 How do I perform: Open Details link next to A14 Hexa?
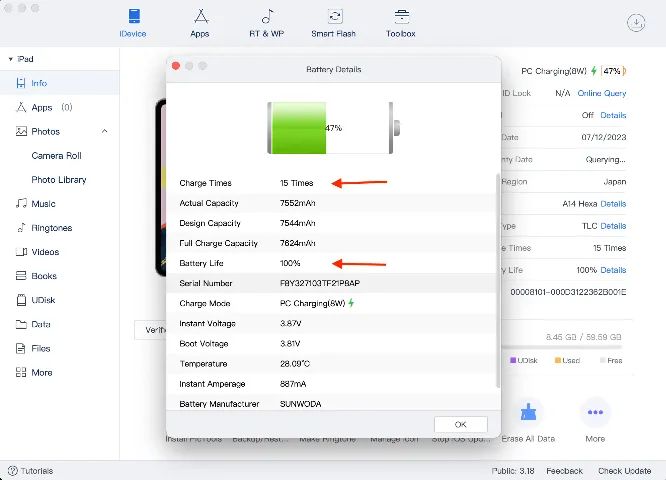(x=613, y=204)
